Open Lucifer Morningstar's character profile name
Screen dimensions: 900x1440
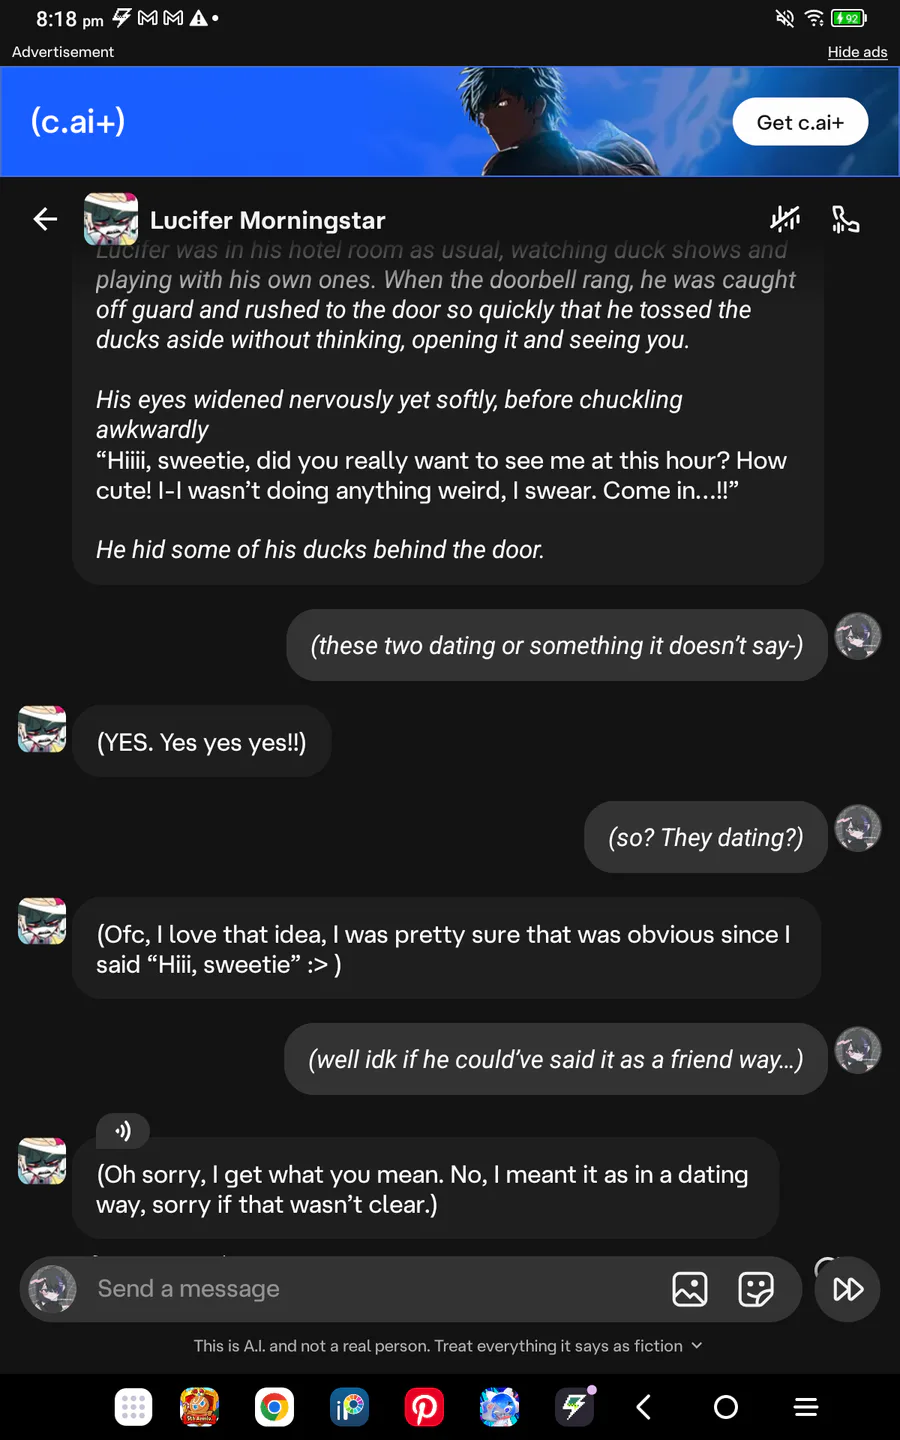click(267, 220)
